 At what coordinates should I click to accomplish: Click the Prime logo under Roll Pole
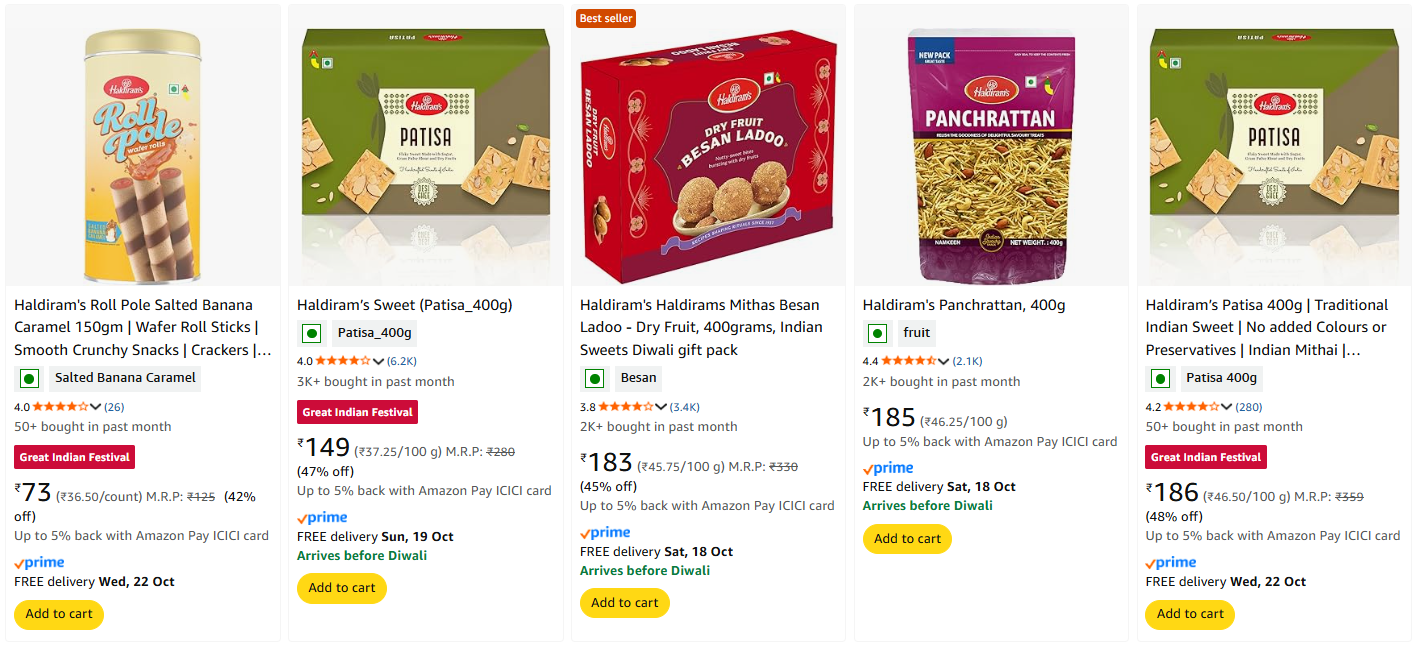(x=39, y=563)
